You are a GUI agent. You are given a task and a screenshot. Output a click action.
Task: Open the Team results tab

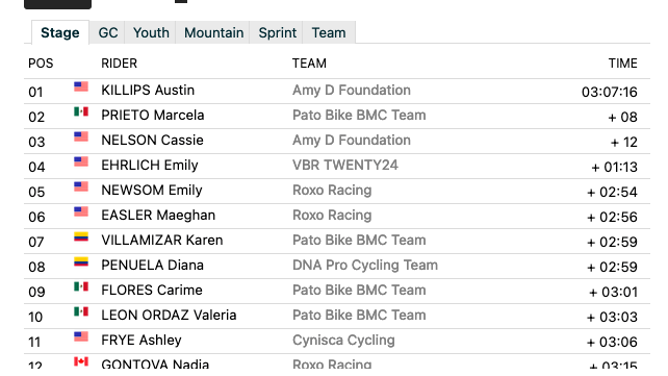[329, 33]
